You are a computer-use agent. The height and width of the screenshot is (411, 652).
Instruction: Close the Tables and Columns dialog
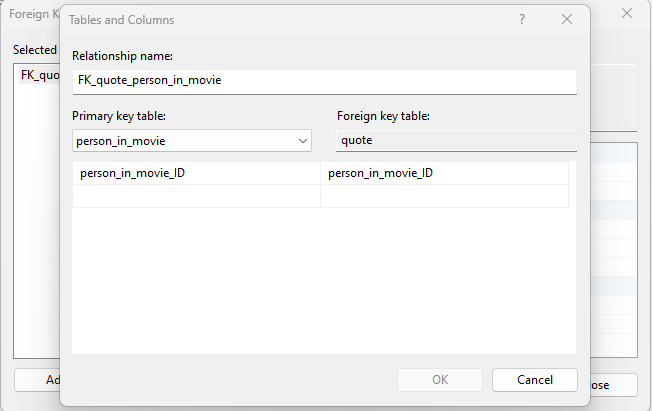point(567,19)
